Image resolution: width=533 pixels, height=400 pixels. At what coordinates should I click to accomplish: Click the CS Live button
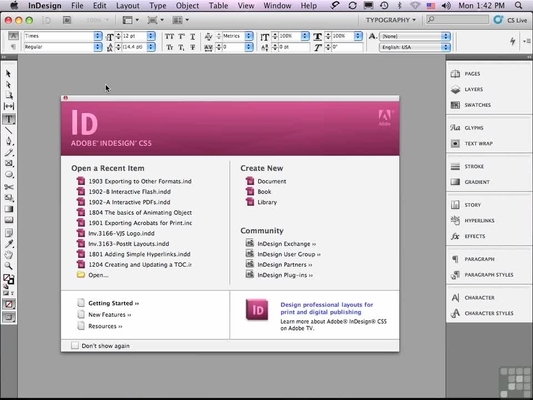[510, 20]
